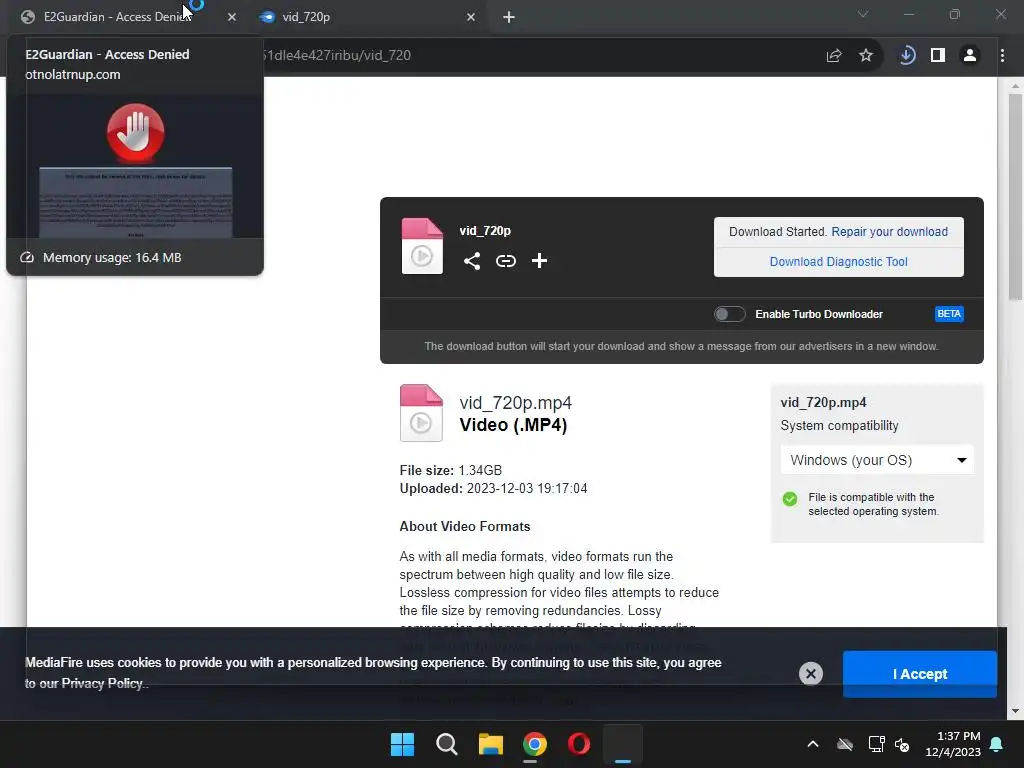Viewport: 1024px width, 768px height.
Task: Click the network tray icon
Action: pos(876,744)
